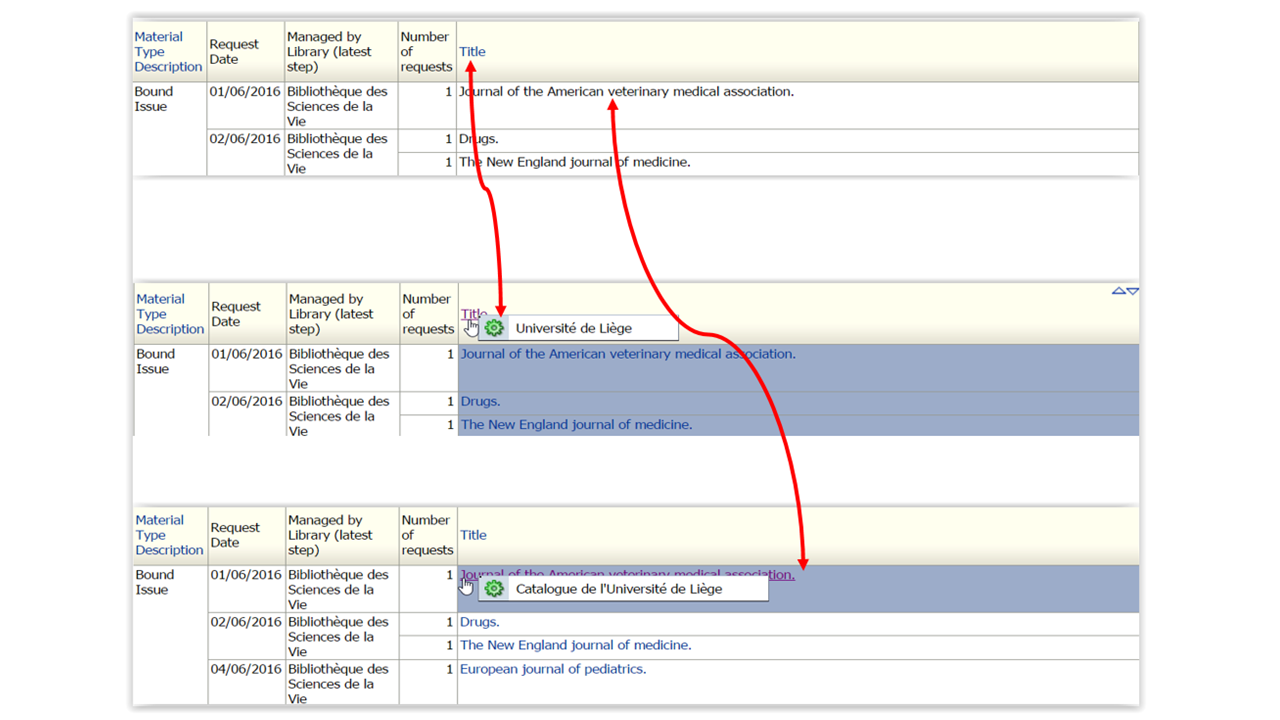1280x720 pixels.
Task: Choose the Université de Liège popup menu entry
Action: 578,328
